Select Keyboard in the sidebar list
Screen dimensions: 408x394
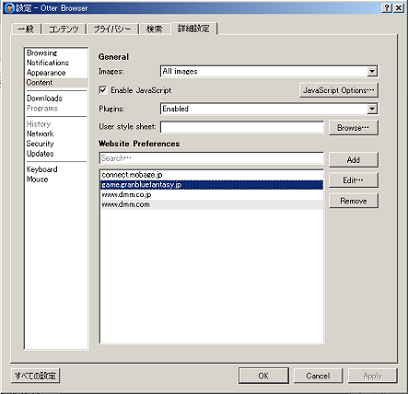(x=56, y=169)
